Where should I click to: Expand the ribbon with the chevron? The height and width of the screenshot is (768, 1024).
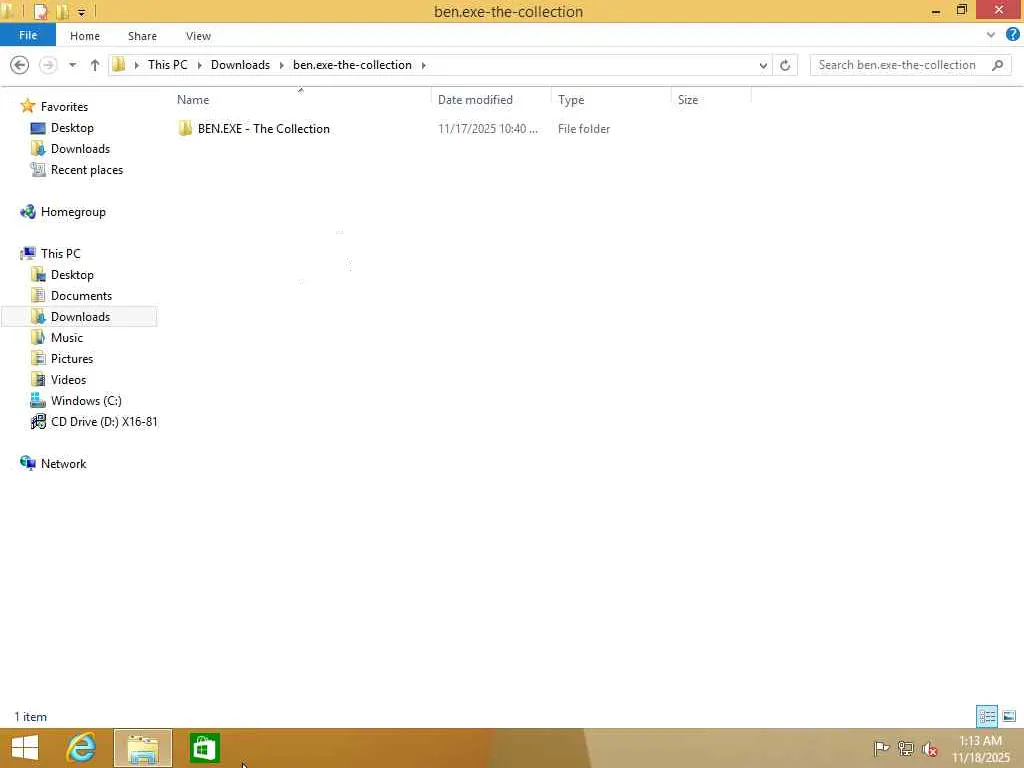click(991, 35)
